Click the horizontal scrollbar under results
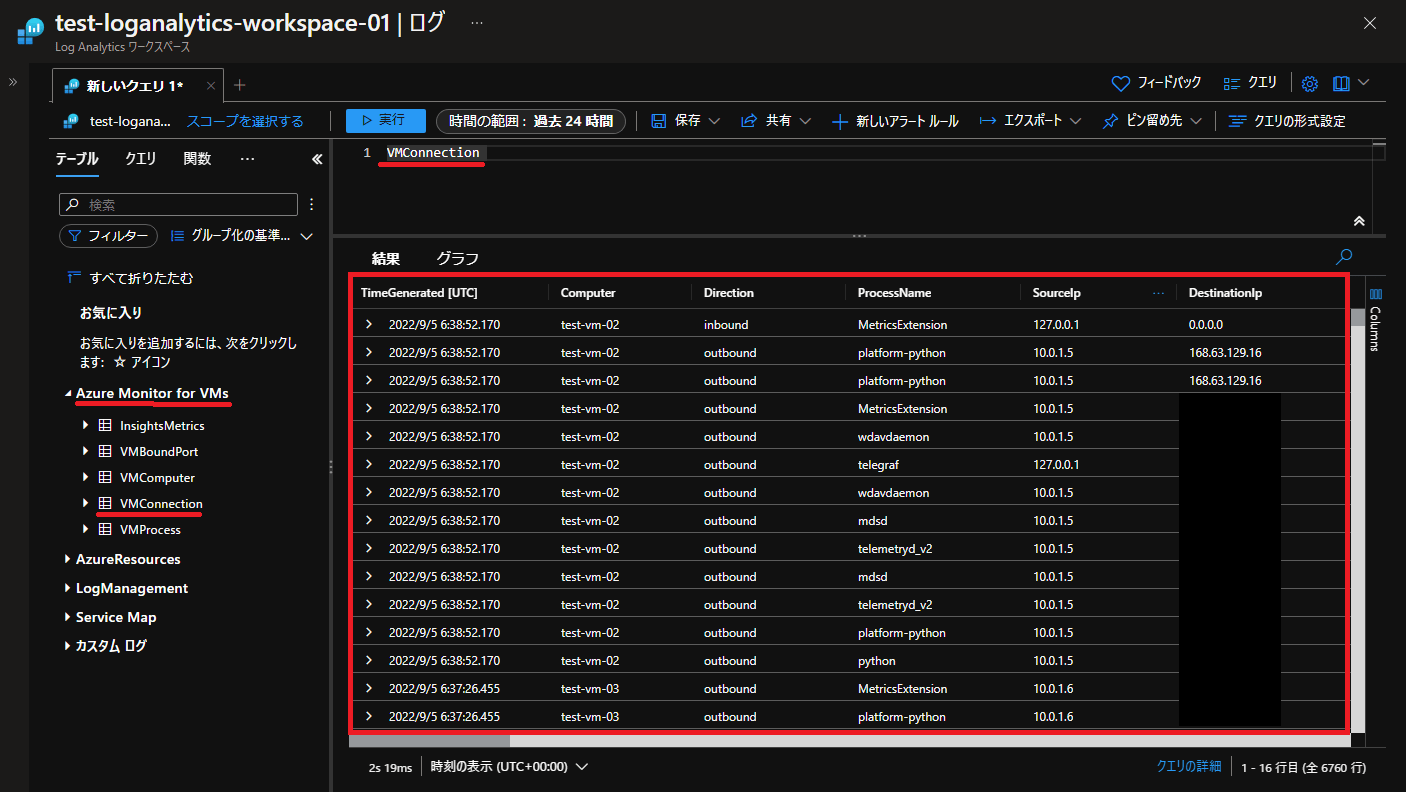This screenshot has width=1406, height=792. [x=430, y=741]
